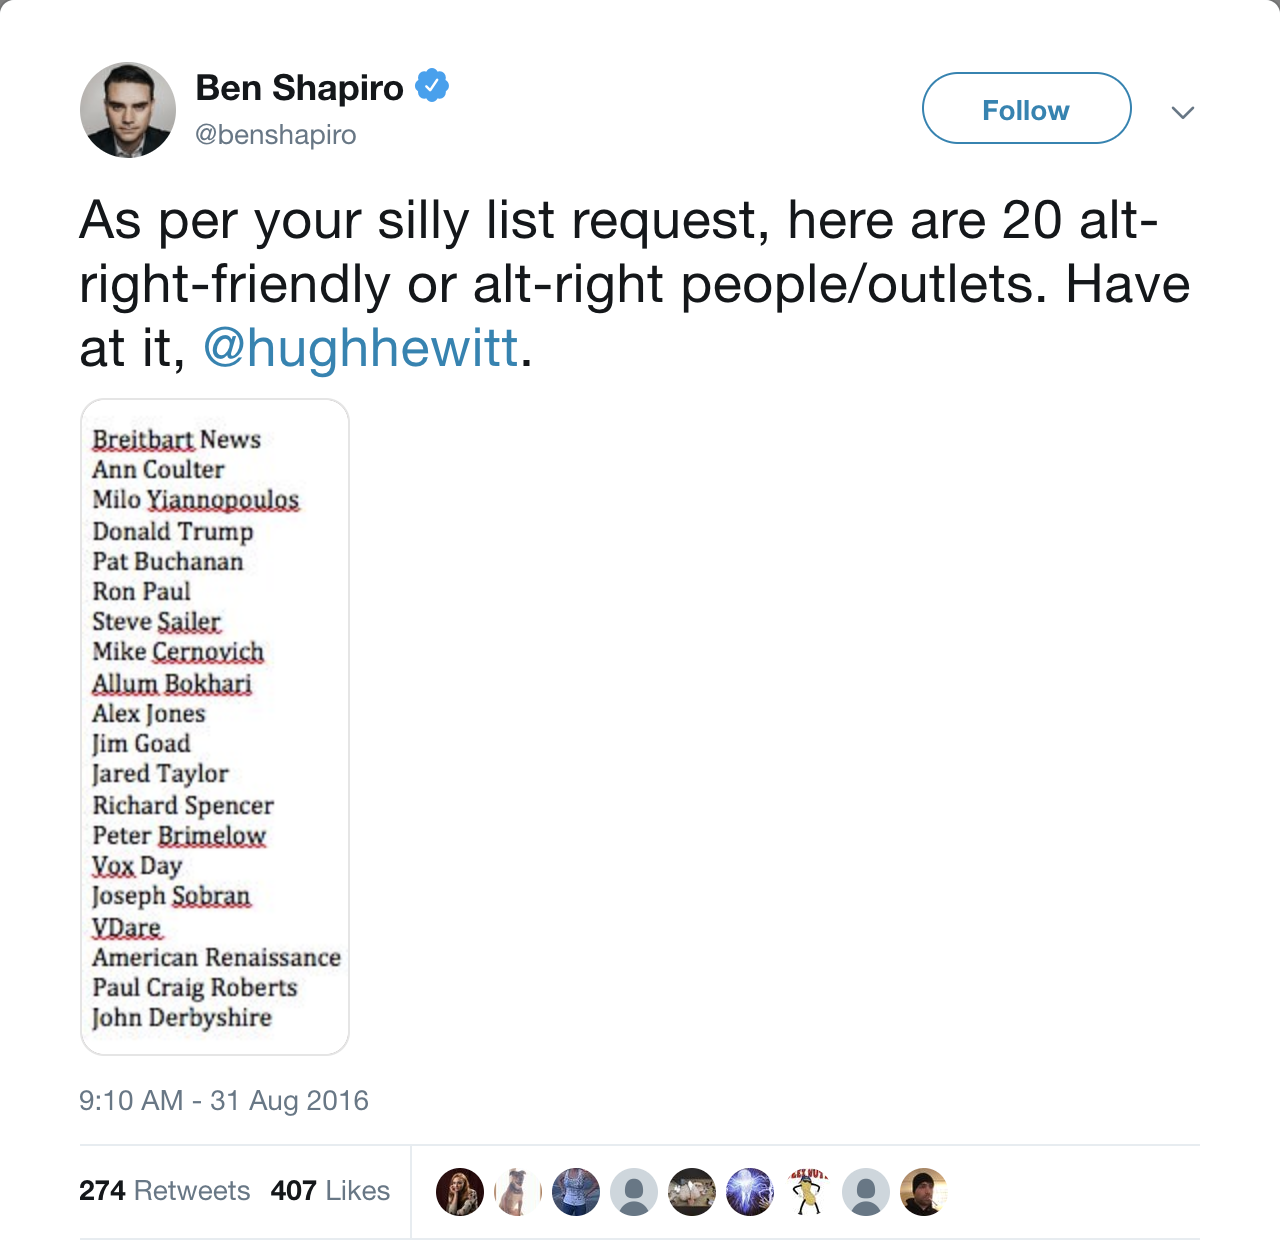The height and width of the screenshot is (1246, 1280).
Task: Open the attached alt-right list image
Action: 214,726
